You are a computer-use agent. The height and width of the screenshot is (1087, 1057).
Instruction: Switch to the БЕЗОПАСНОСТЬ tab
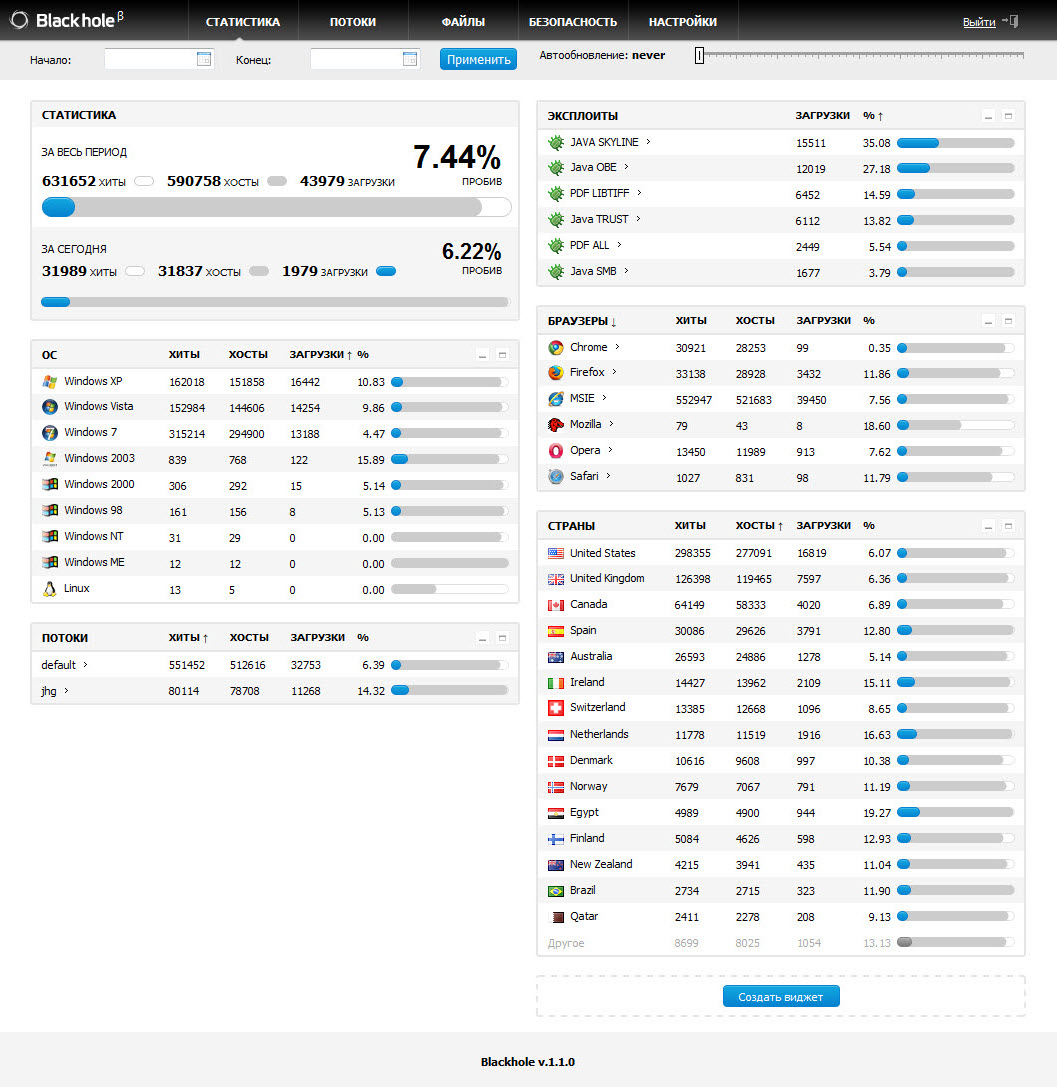pos(572,19)
